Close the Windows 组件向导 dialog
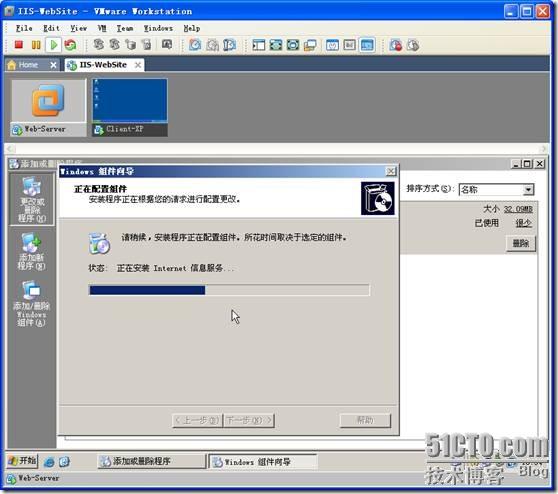 coord(391,172)
